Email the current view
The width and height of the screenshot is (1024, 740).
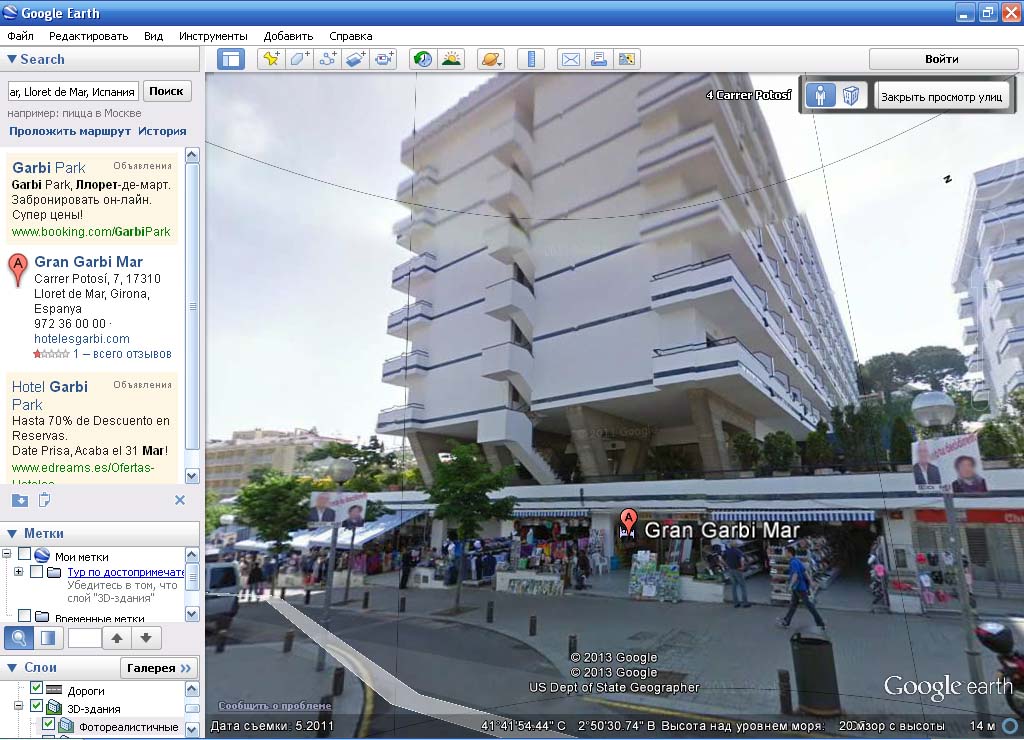click(x=571, y=59)
